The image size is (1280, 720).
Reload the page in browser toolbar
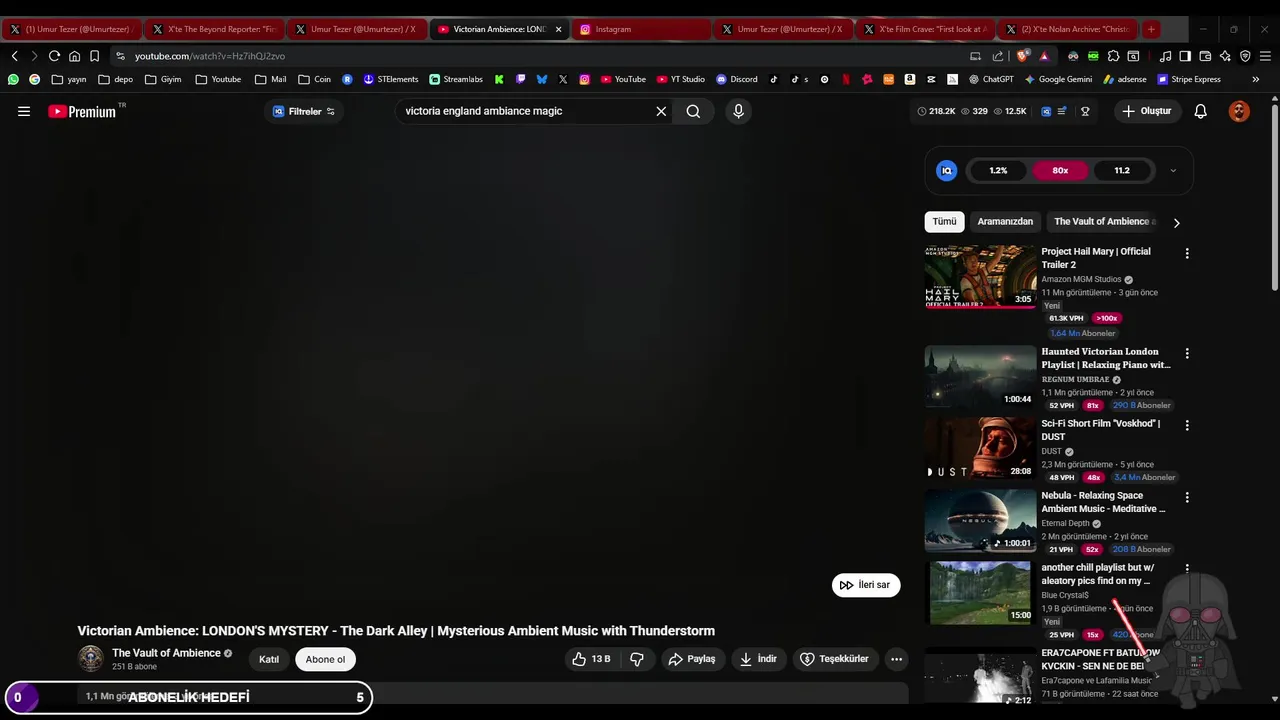[54, 56]
